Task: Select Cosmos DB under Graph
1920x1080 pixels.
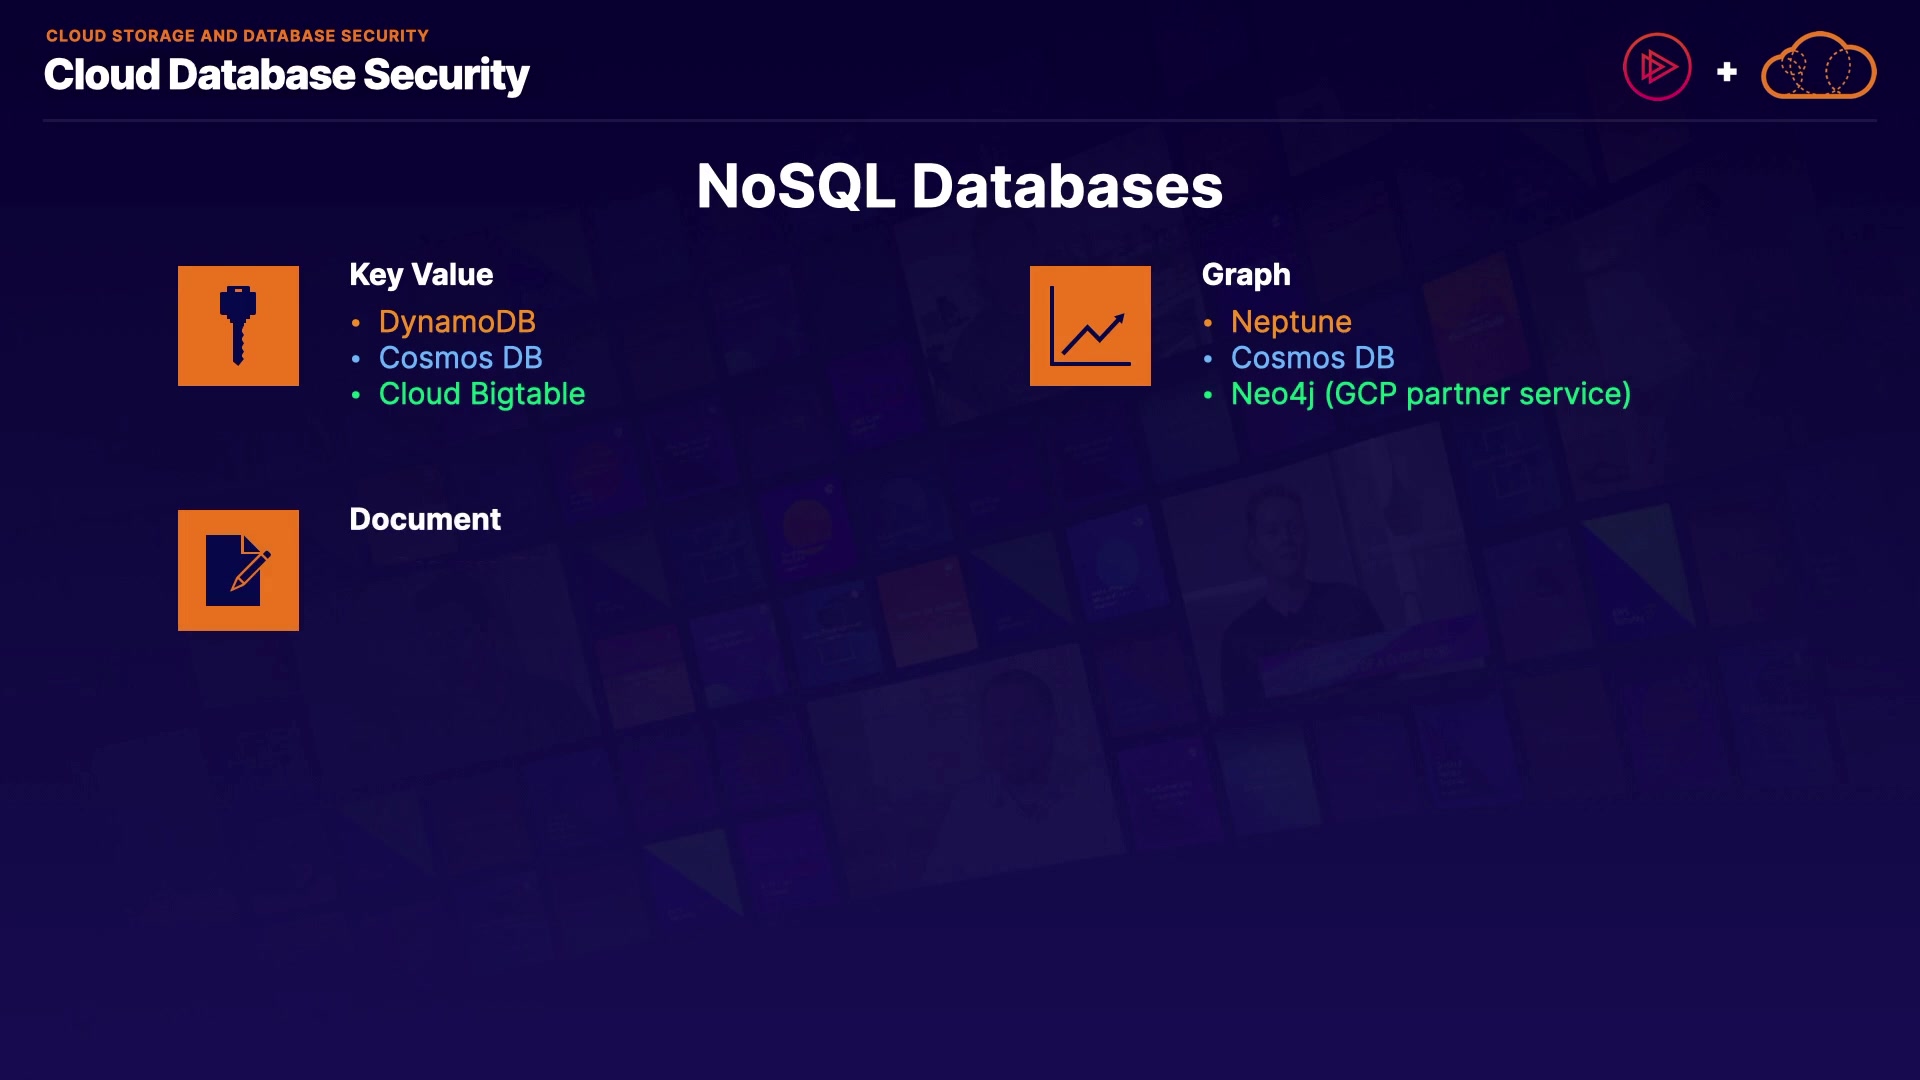Action: click(x=1312, y=358)
